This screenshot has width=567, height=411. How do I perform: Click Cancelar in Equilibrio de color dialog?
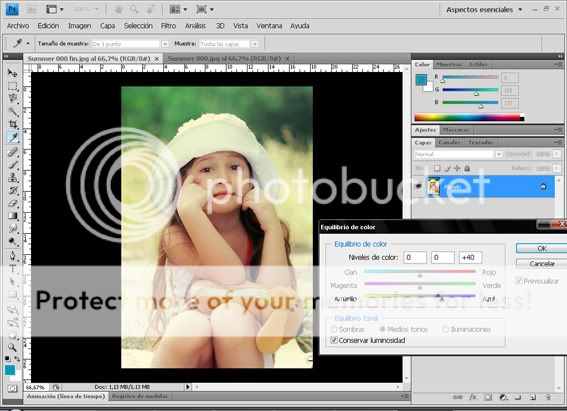(541, 264)
